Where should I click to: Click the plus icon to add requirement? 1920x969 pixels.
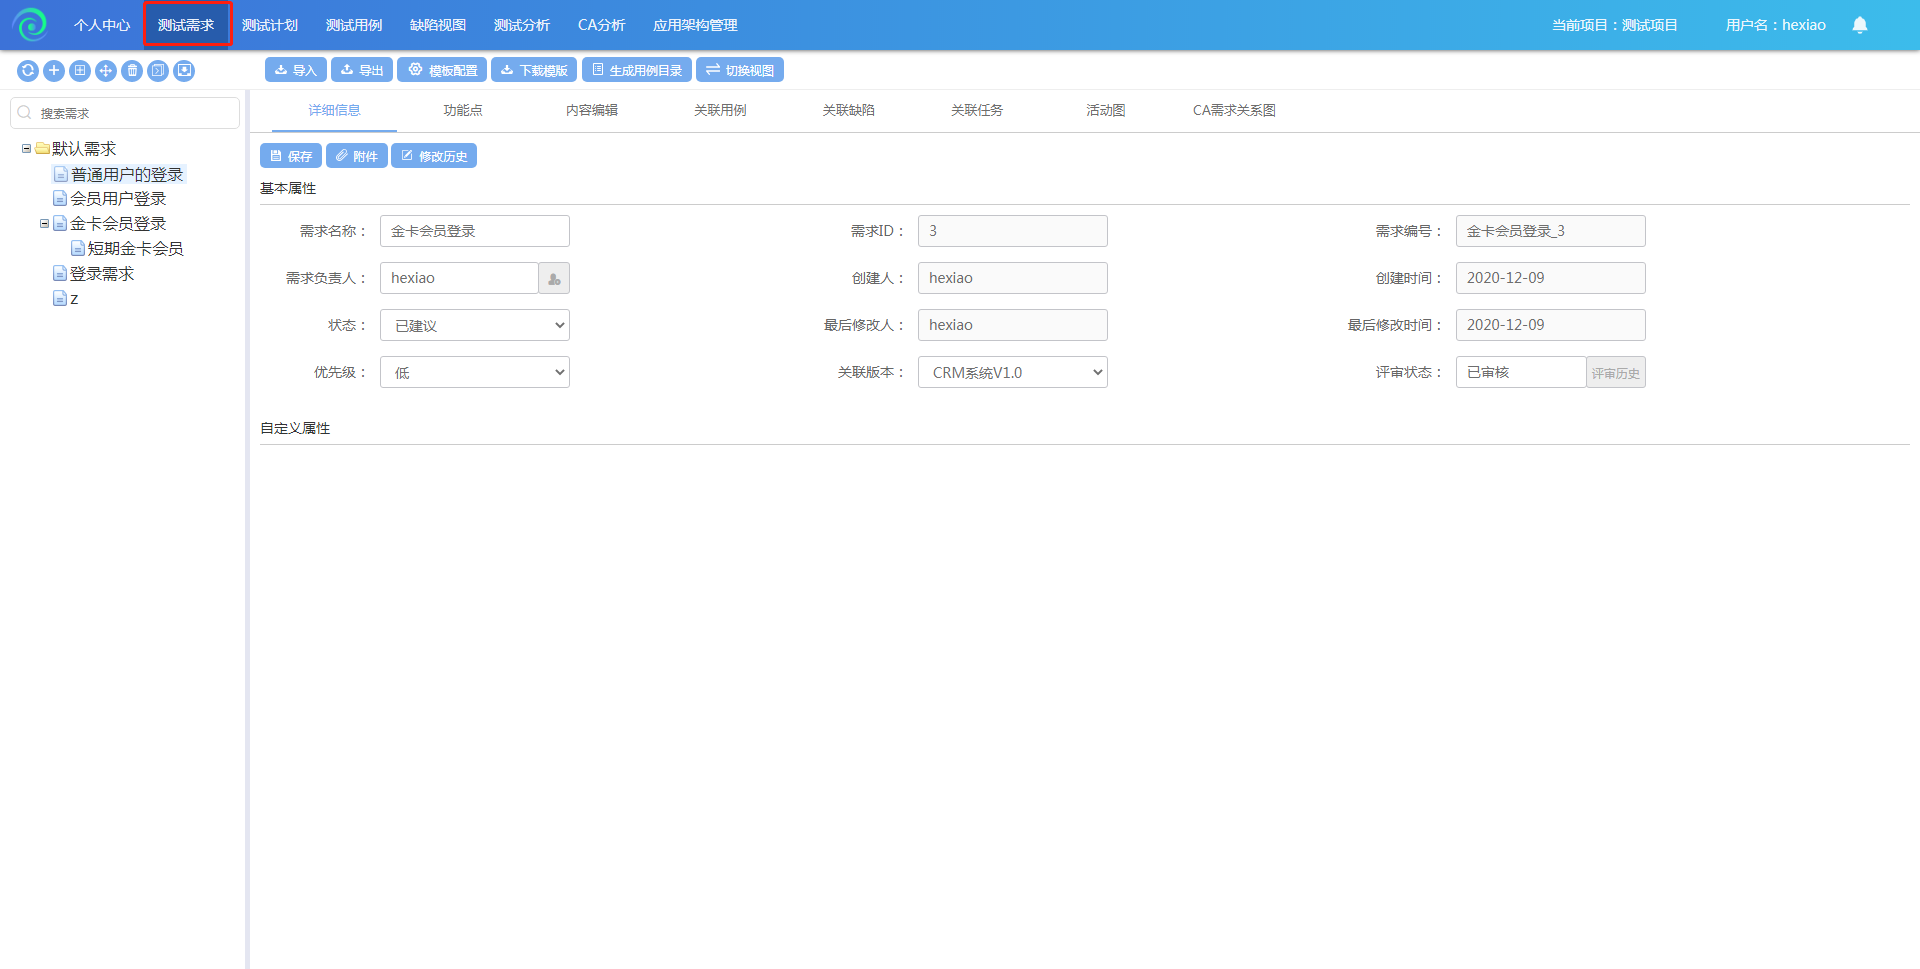(54, 71)
